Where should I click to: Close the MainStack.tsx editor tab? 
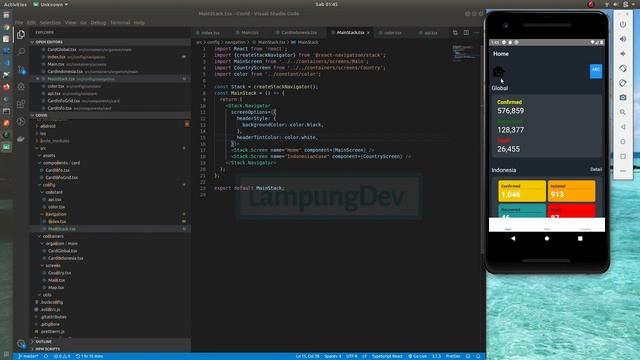pos(368,33)
